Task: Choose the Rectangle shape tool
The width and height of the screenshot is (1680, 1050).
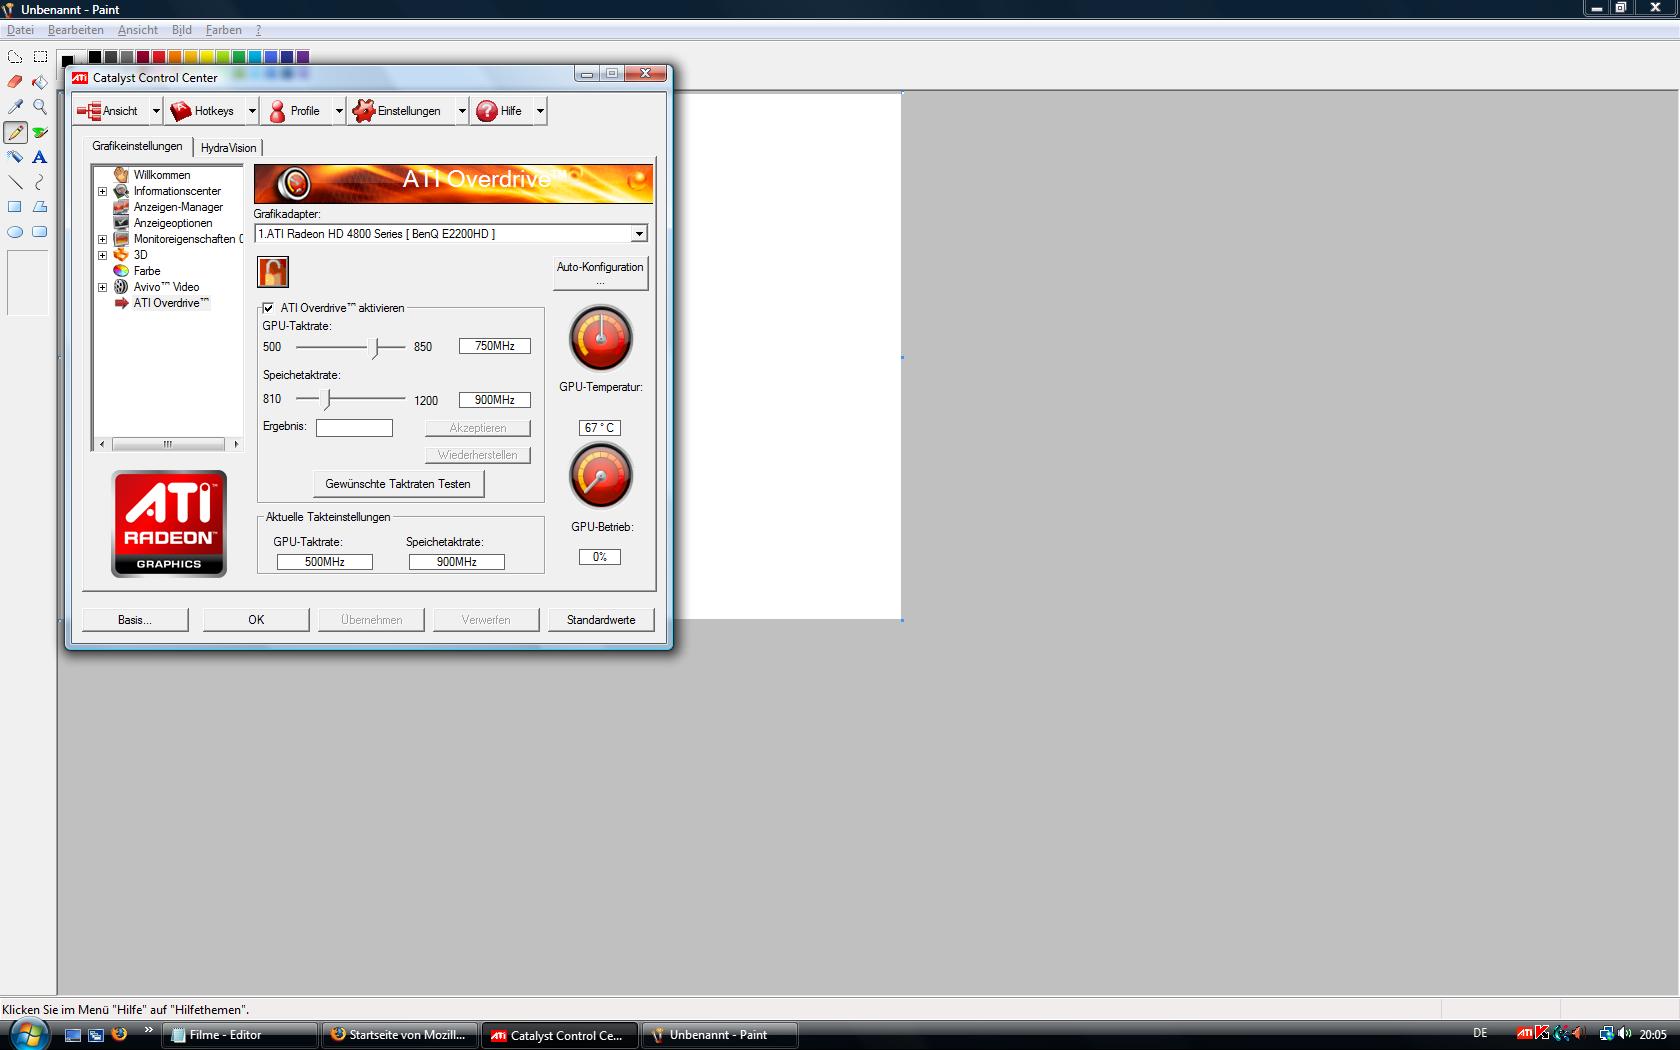Action: (15, 207)
